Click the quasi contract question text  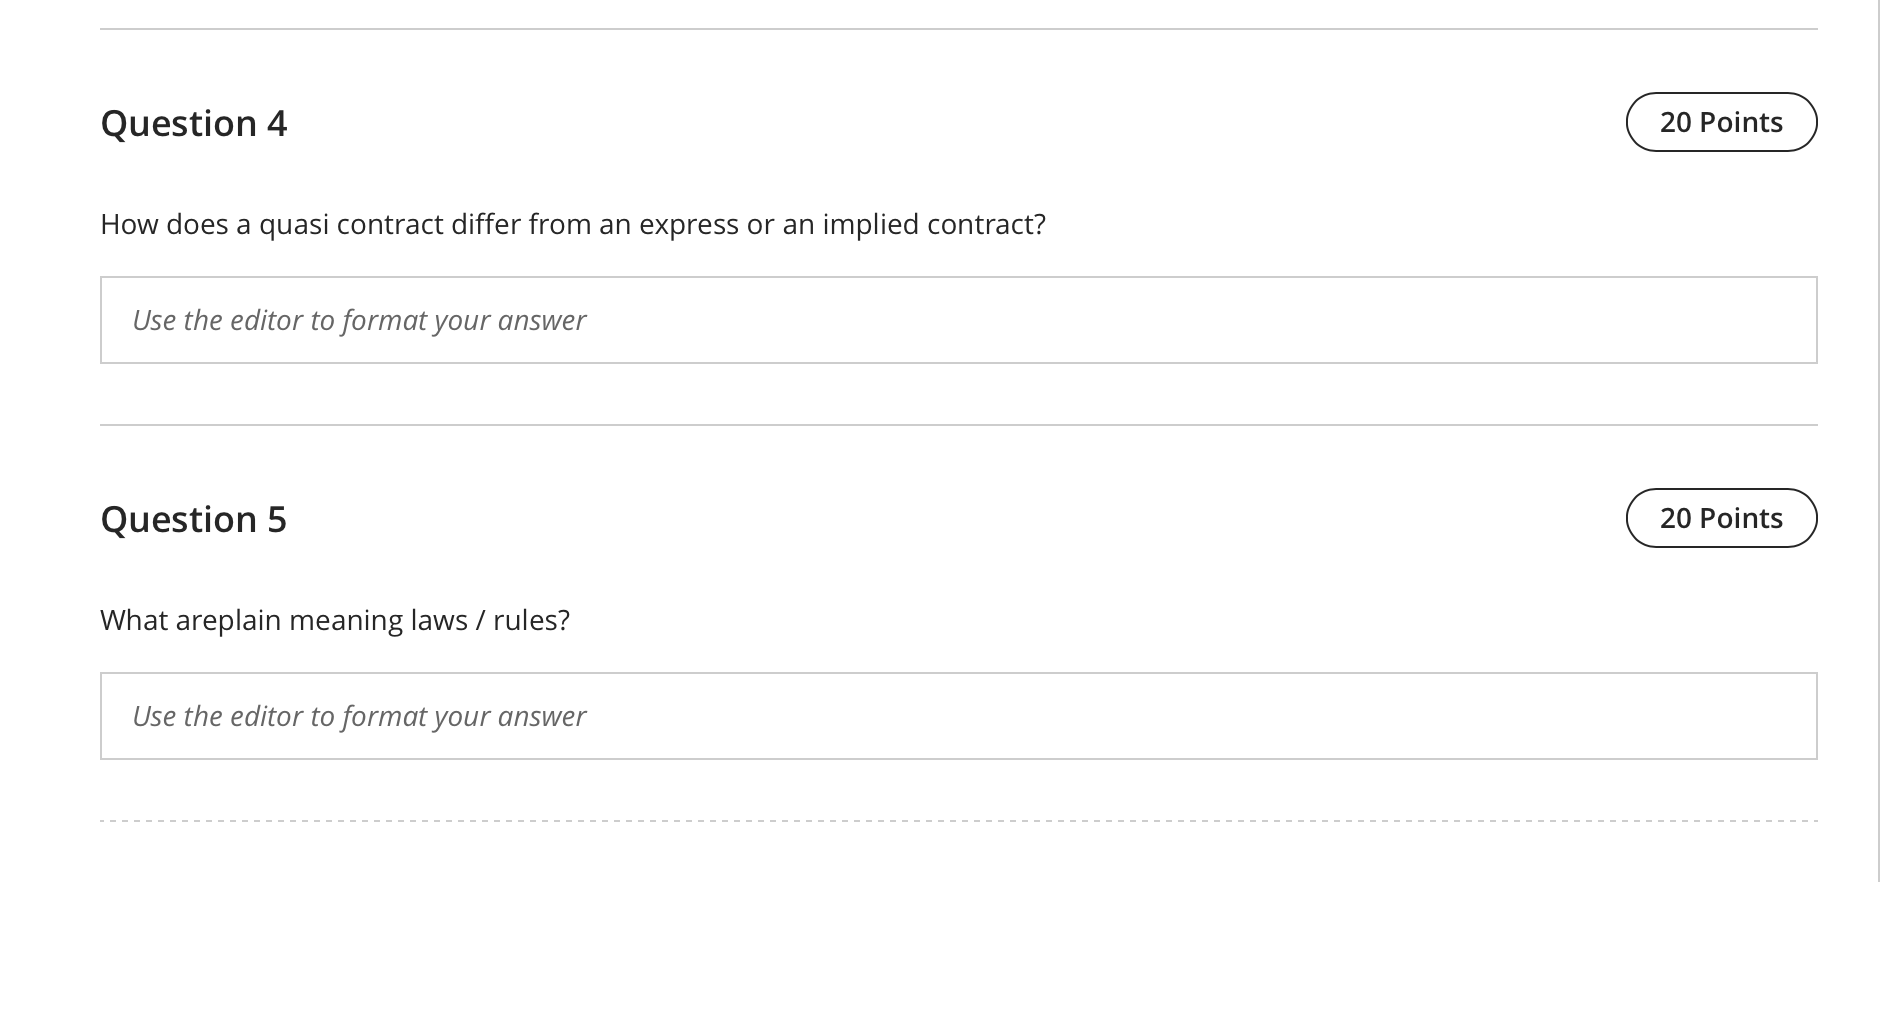coord(573,224)
